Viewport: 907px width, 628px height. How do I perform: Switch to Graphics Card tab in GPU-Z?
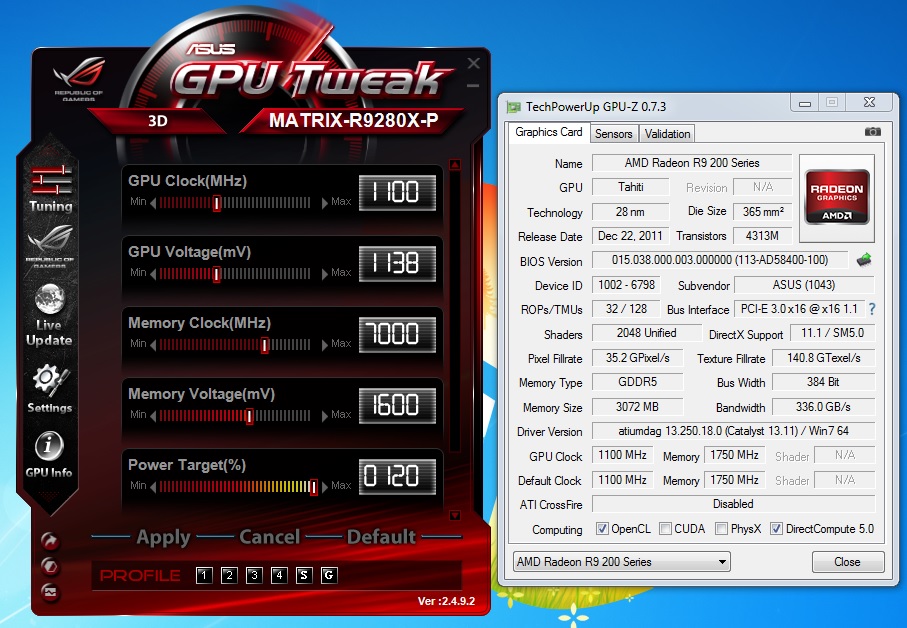(548, 132)
